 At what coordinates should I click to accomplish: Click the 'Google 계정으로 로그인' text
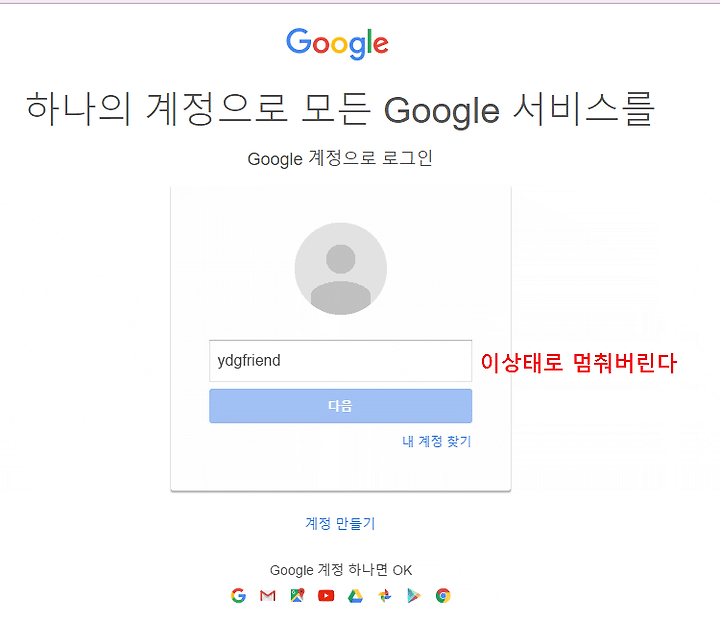pos(340,158)
